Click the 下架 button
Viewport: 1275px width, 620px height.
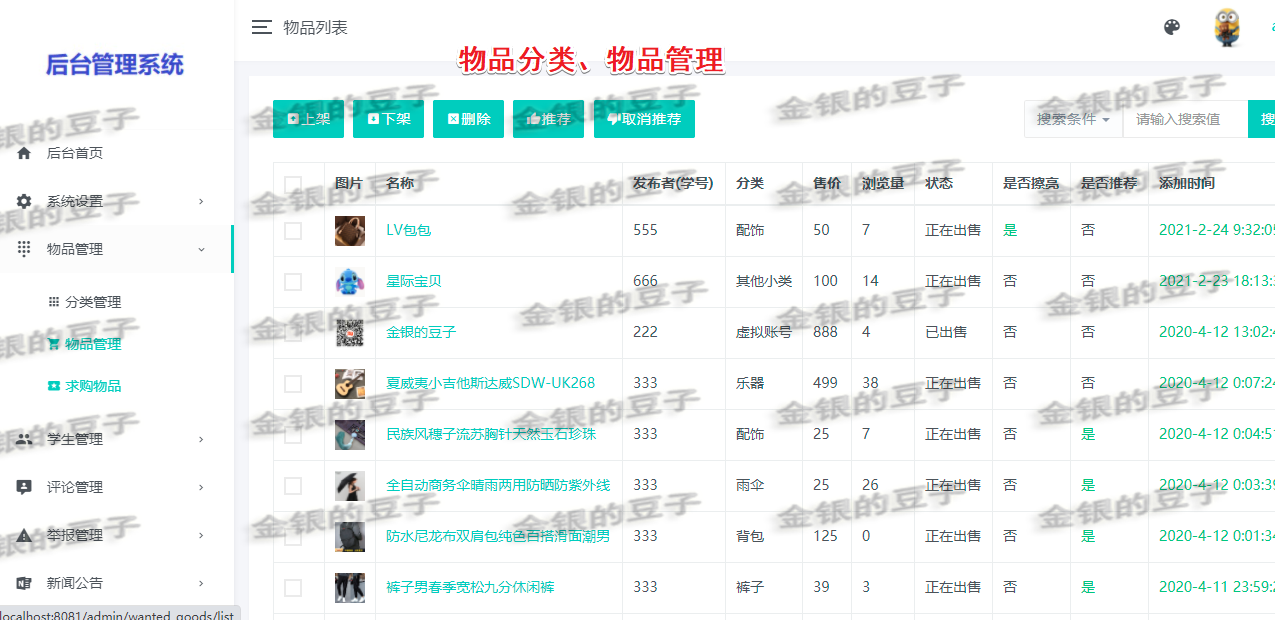[x=388, y=119]
